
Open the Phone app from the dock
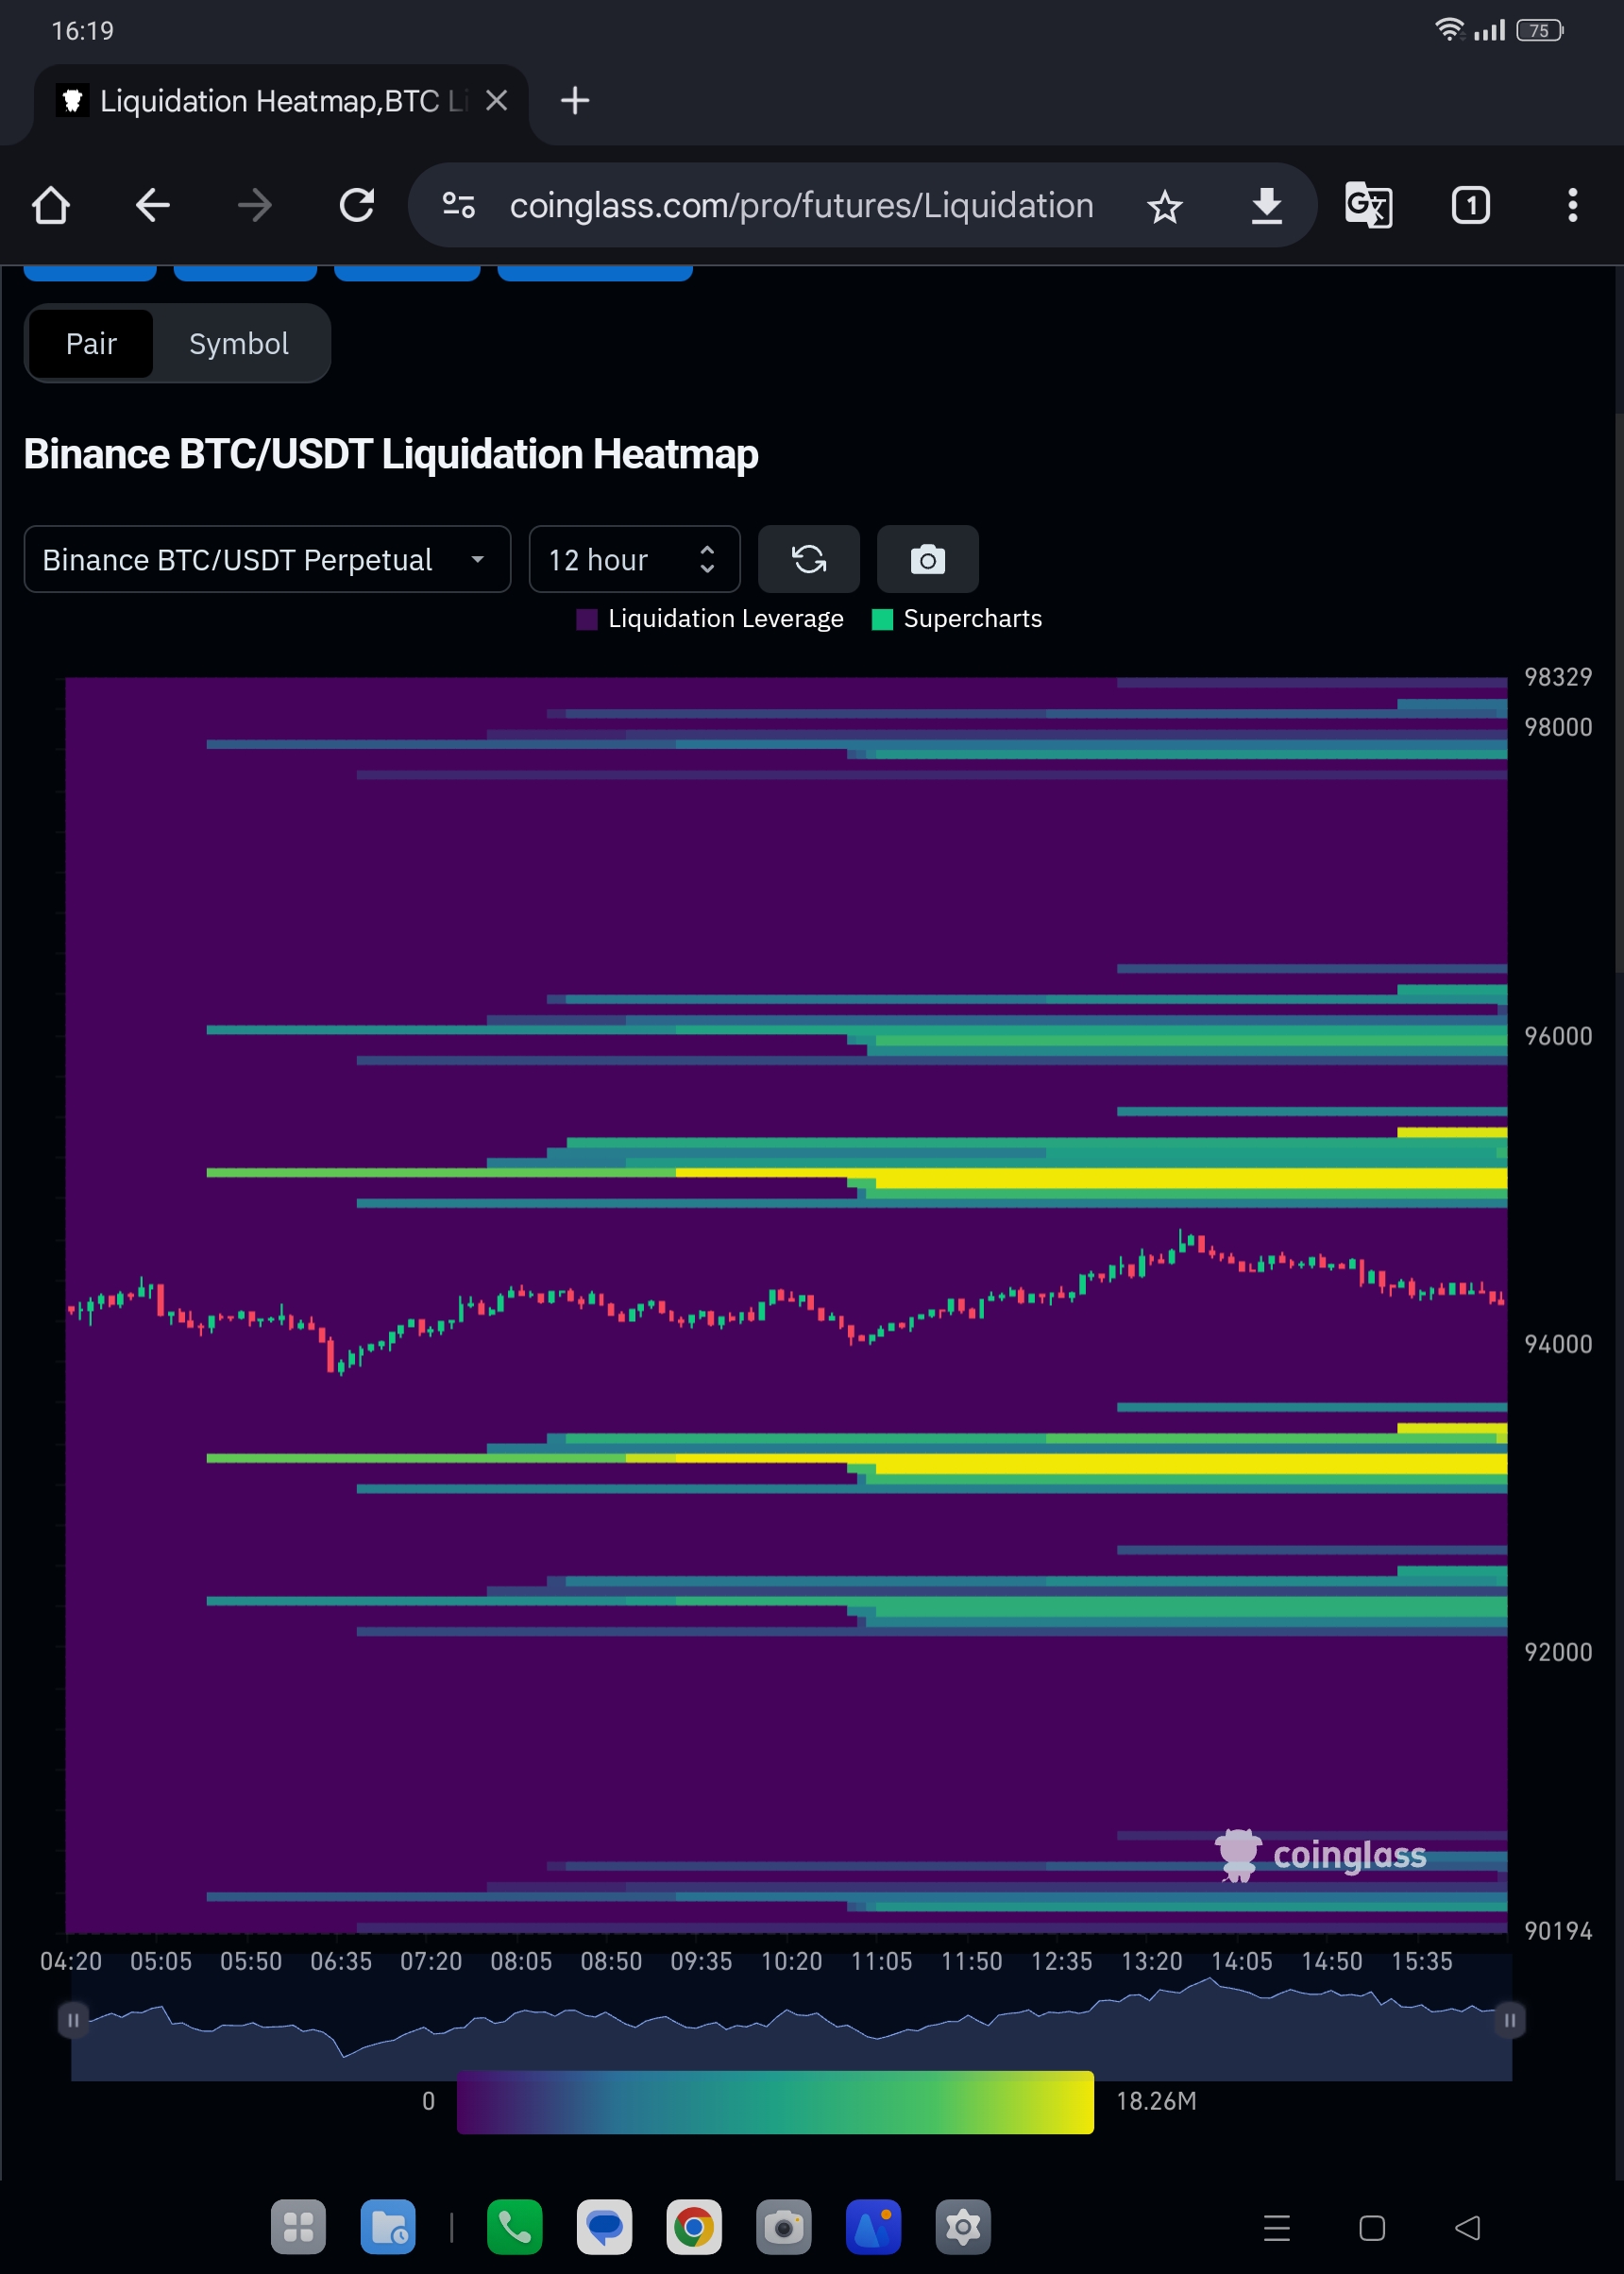pyautogui.click(x=515, y=2227)
